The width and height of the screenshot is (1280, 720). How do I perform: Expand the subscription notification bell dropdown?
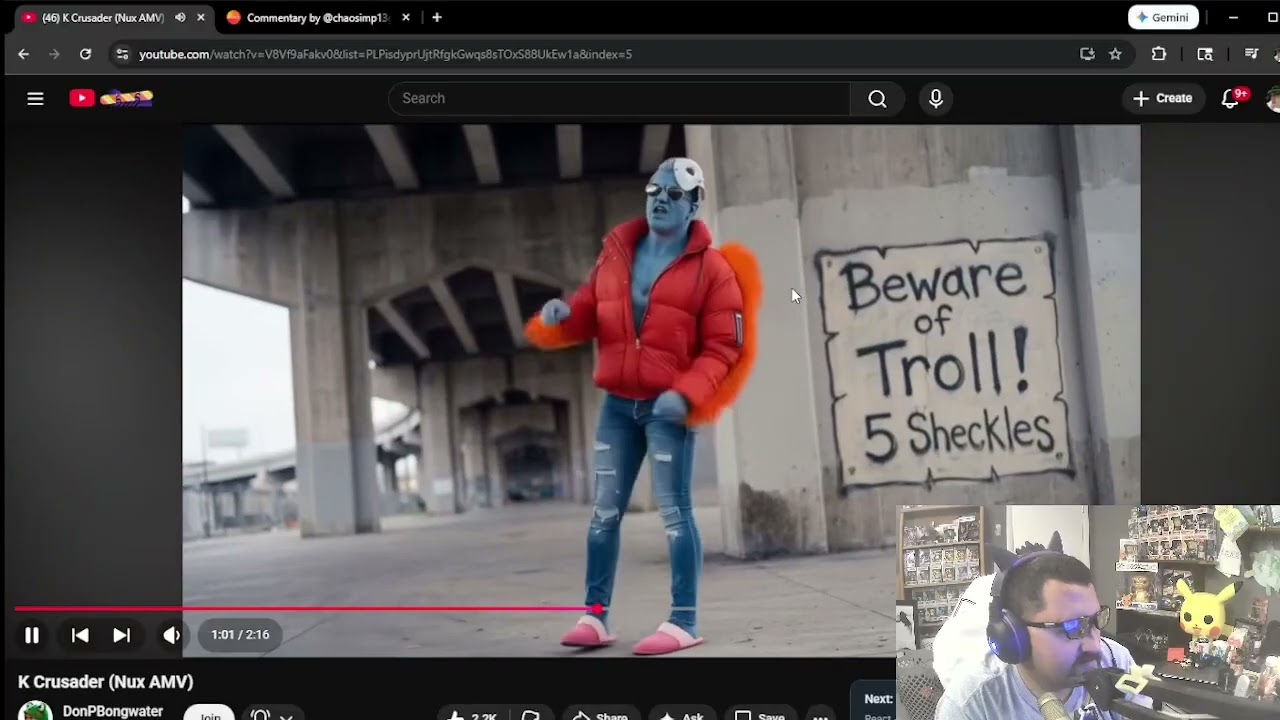click(x=272, y=714)
